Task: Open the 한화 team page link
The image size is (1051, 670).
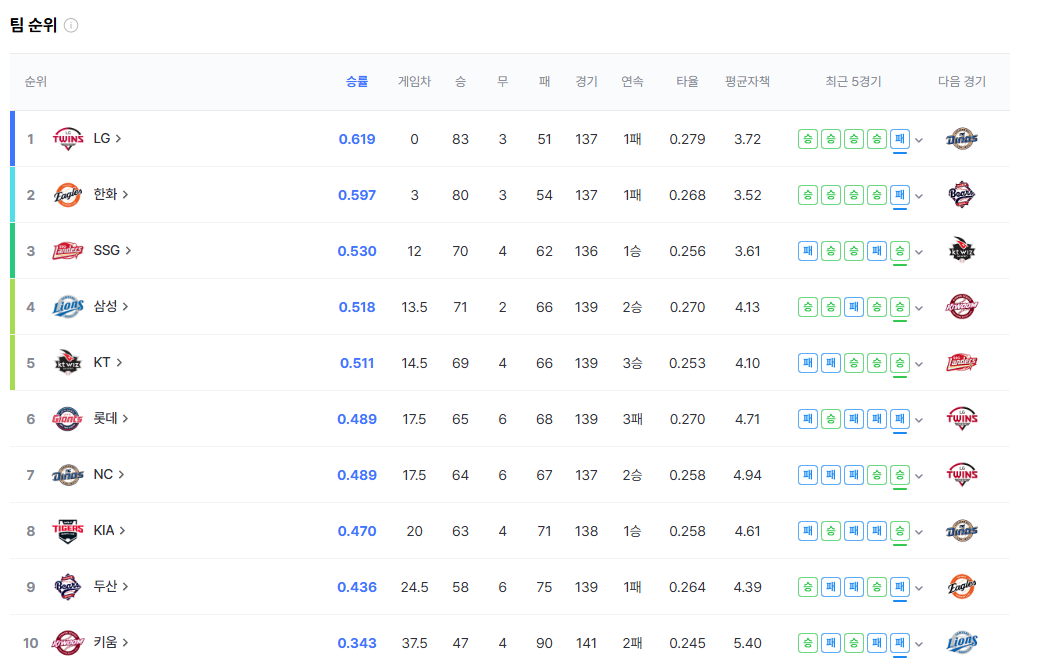Action: (111, 194)
